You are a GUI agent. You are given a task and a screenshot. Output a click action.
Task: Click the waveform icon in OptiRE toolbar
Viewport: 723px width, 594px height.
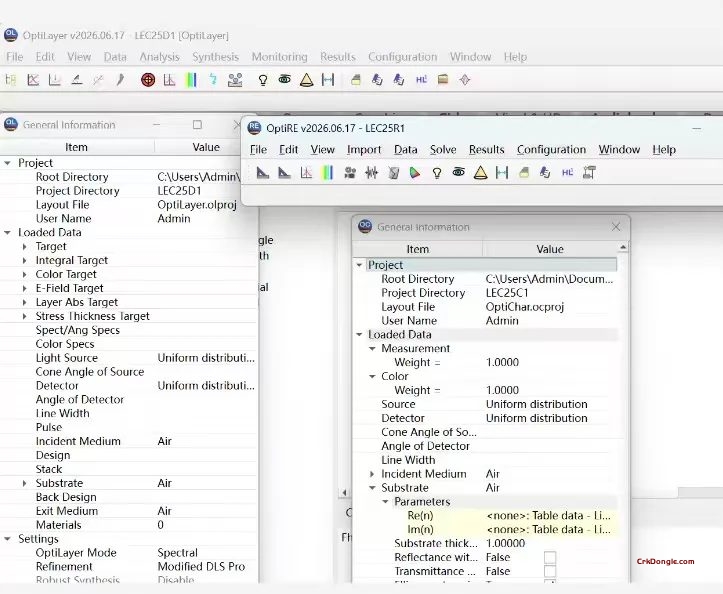(x=371, y=173)
